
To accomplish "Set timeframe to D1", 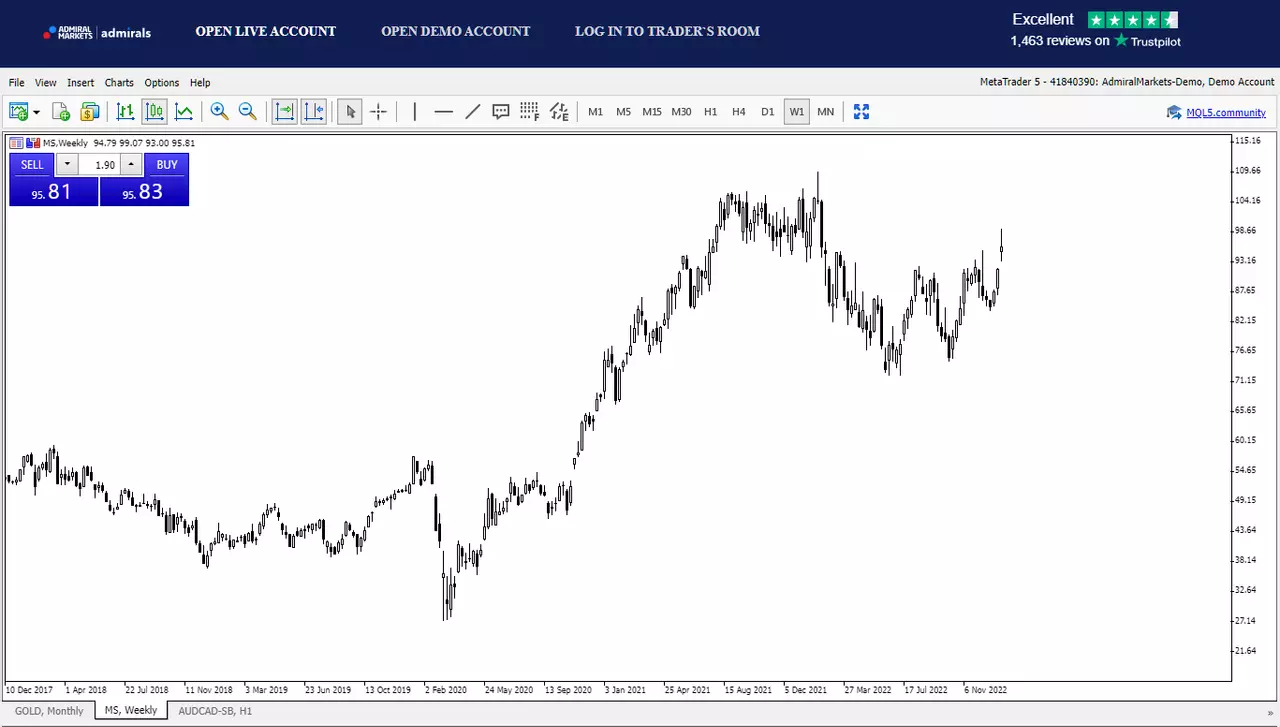I will [767, 112].
